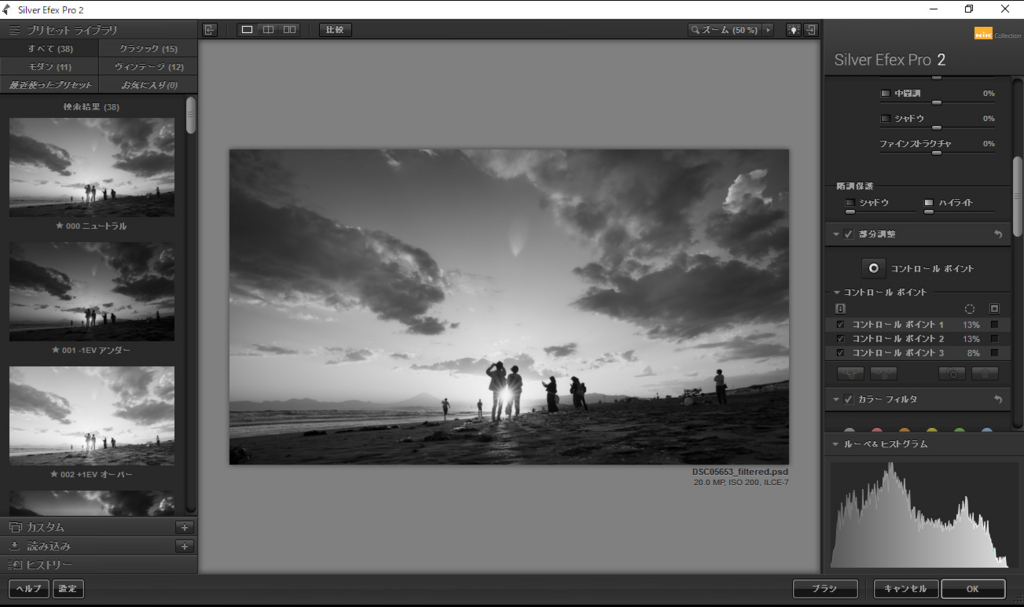Screen dimensions: 1024x607
Task: Click the control point list toggle-all icon
Action: 840,308
